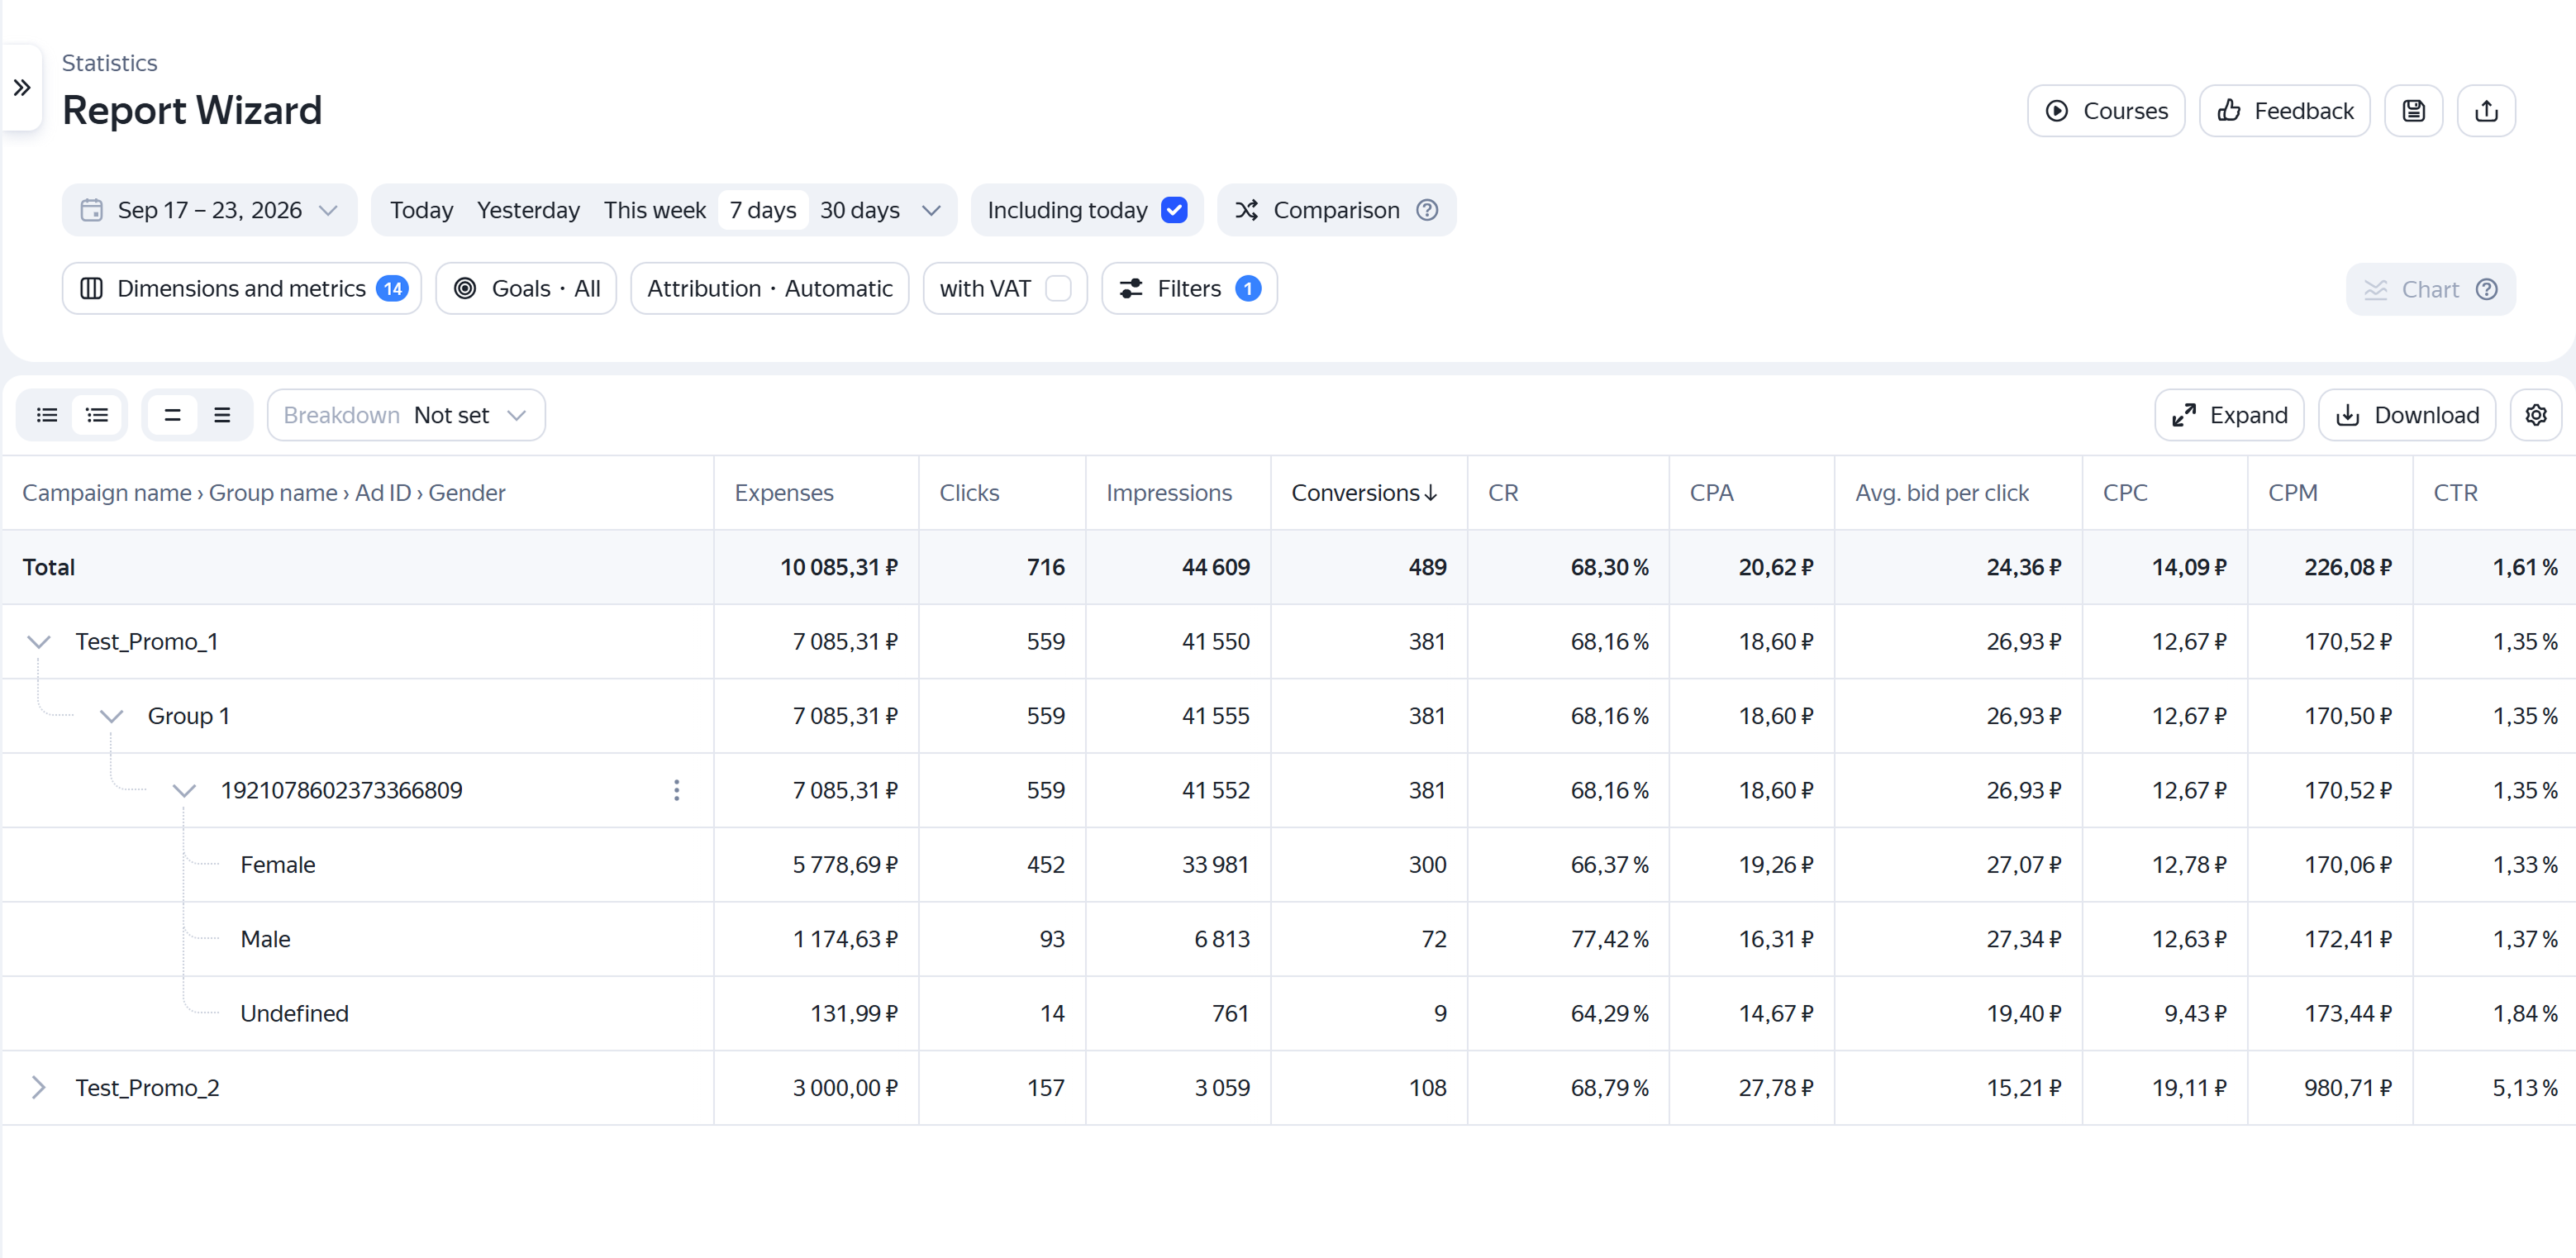Enable the with VAT checkbox
This screenshot has width=2576, height=1258.
(1058, 289)
